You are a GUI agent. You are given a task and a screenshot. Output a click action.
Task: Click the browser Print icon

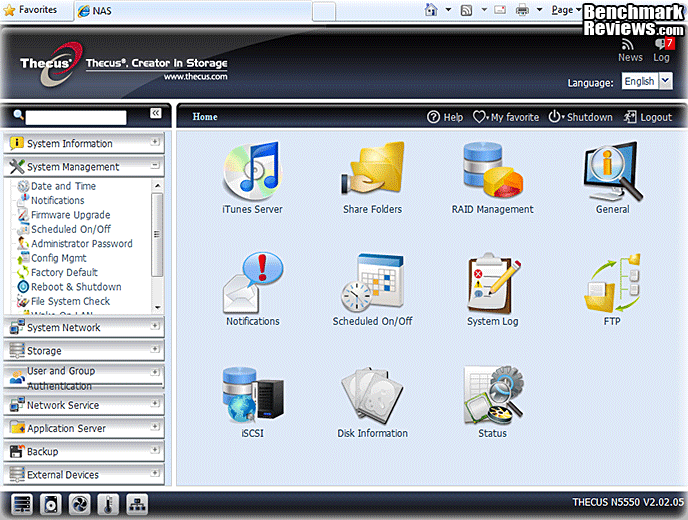coord(522,10)
